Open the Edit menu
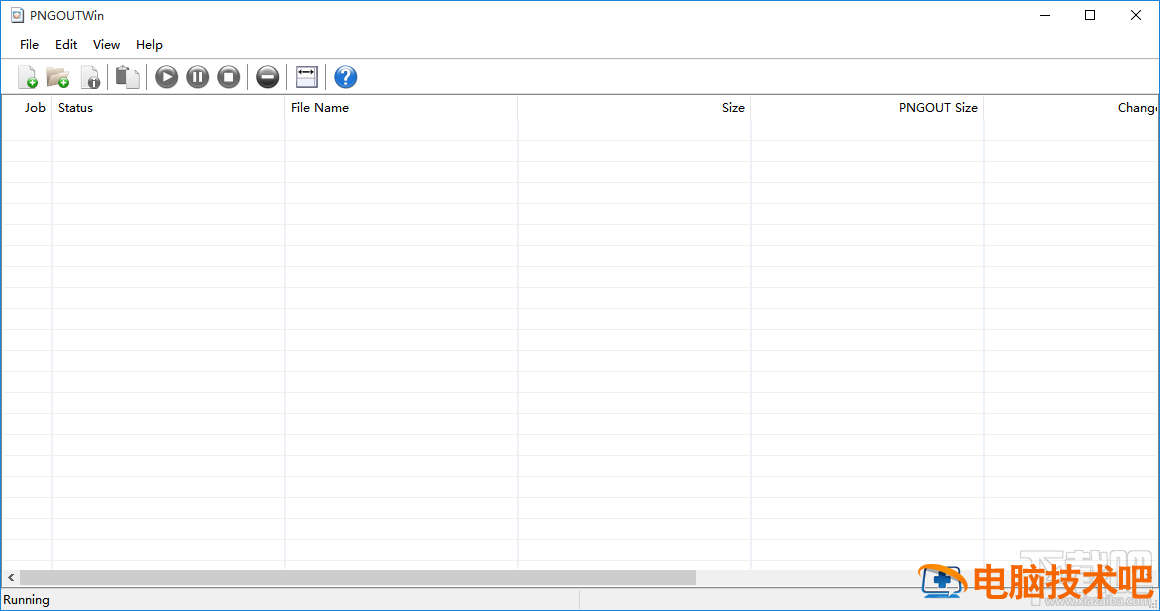Image resolution: width=1160 pixels, height=611 pixels. click(66, 45)
